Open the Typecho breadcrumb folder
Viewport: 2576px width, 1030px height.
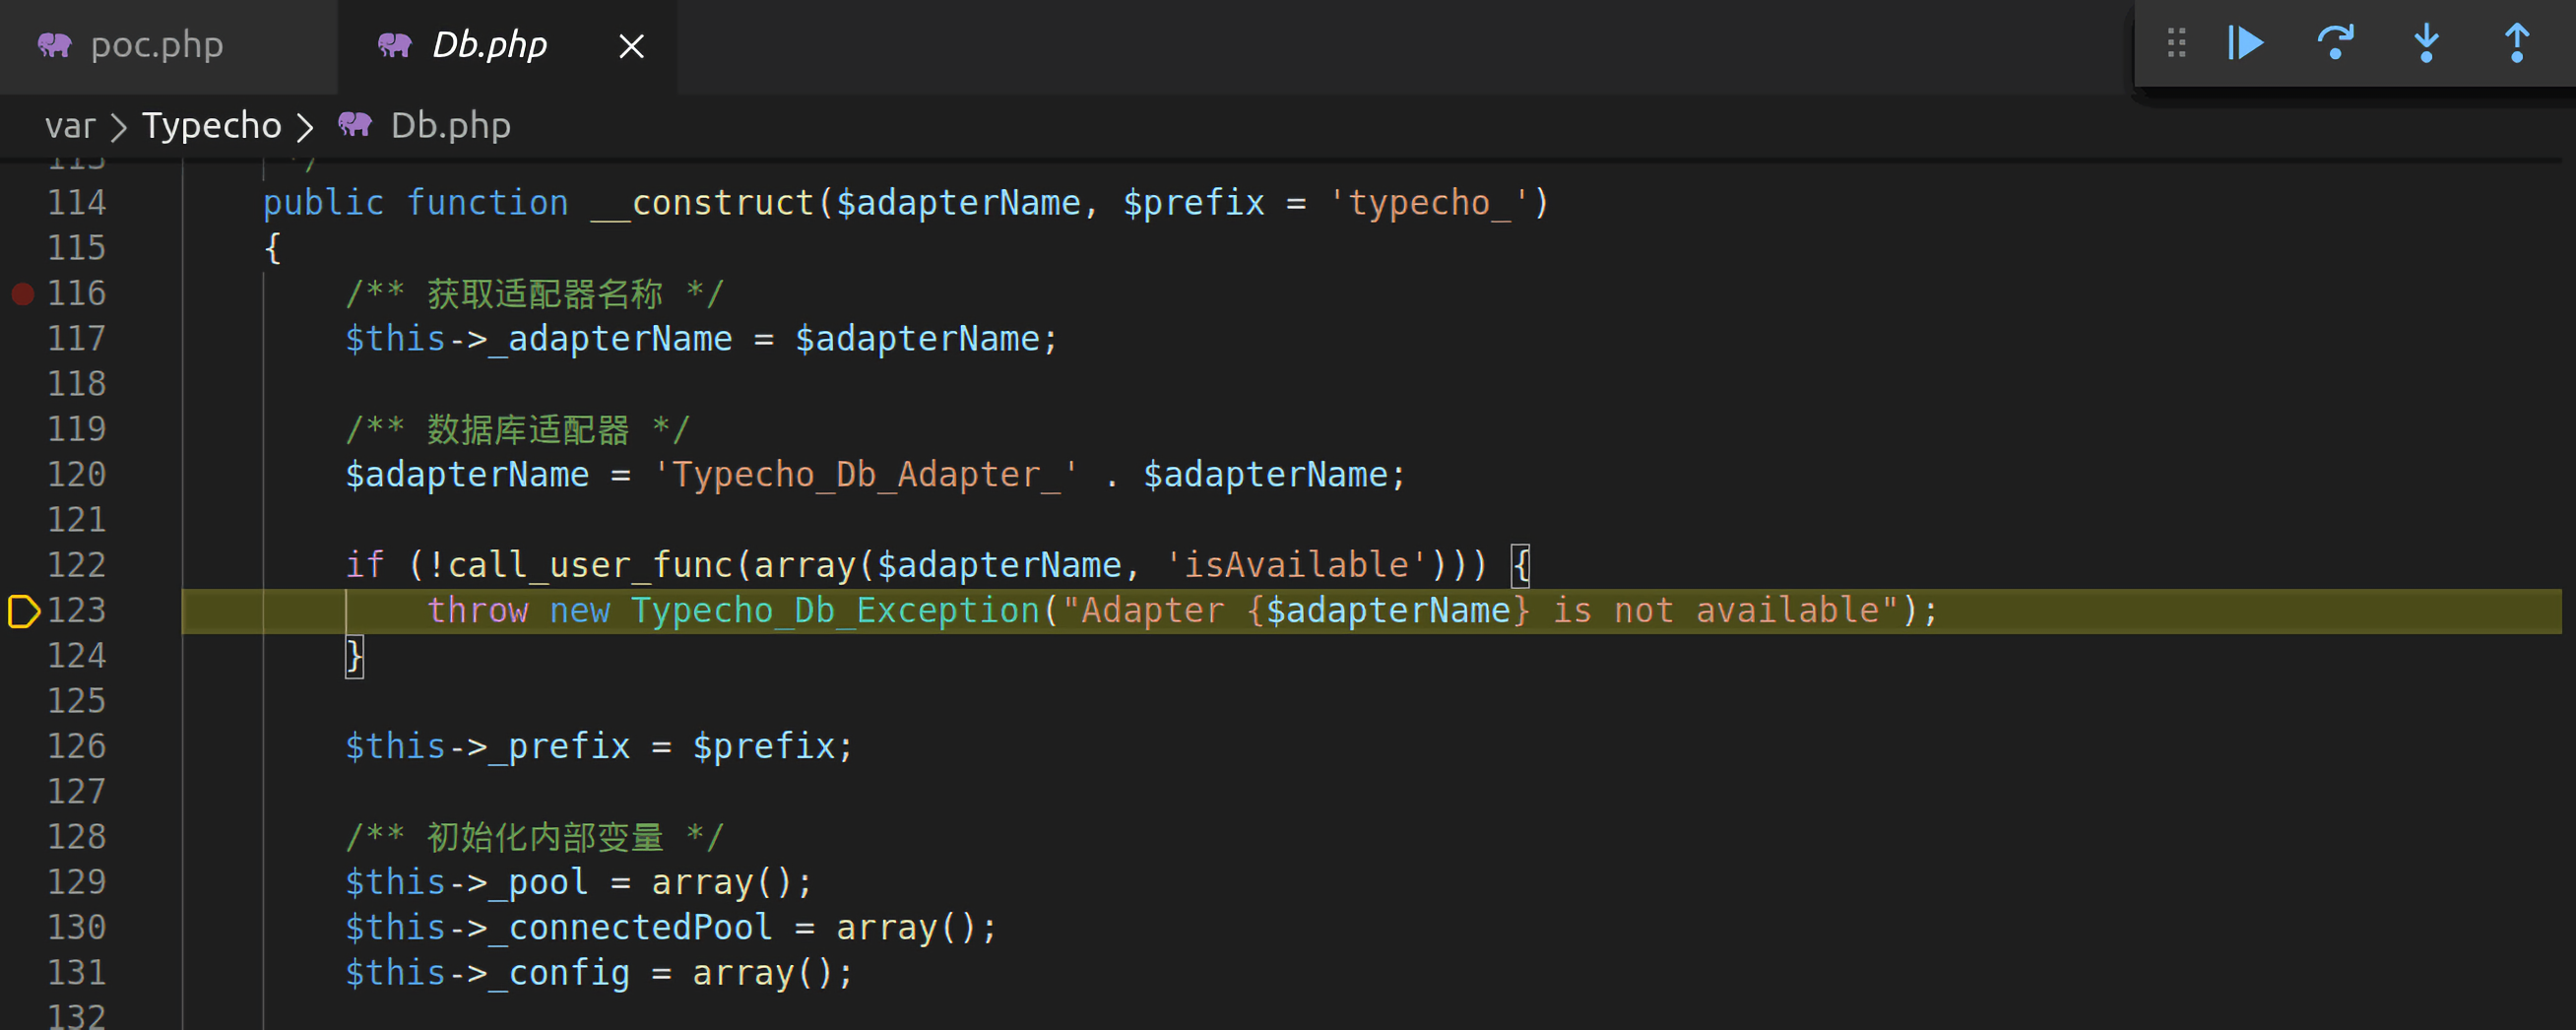tap(212, 126)
